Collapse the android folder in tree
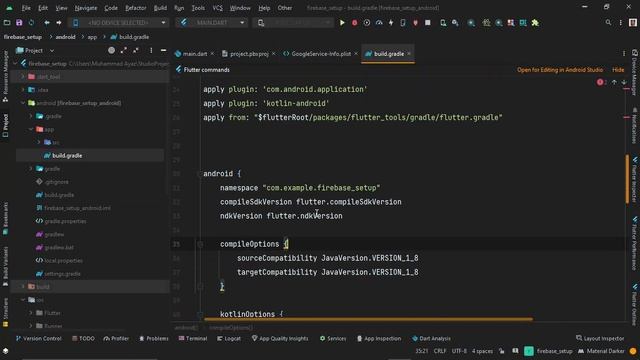The height and width of the screenshot is (360, 640). [23, 103]
